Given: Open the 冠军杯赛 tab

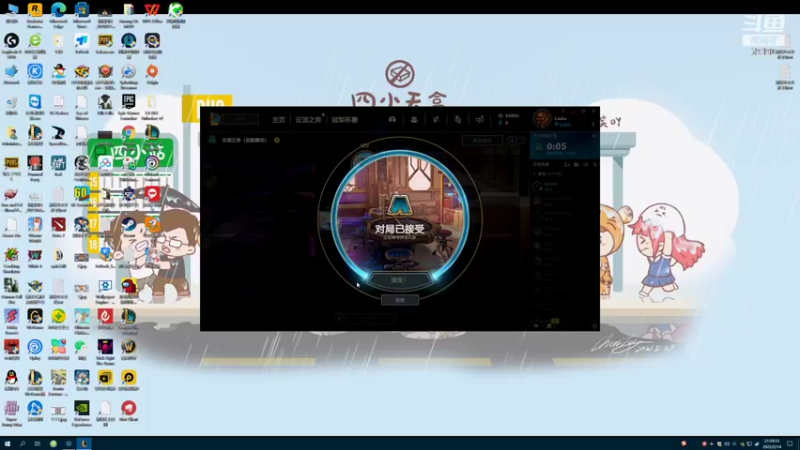Looking at the screenshot, I should (344, 120).
